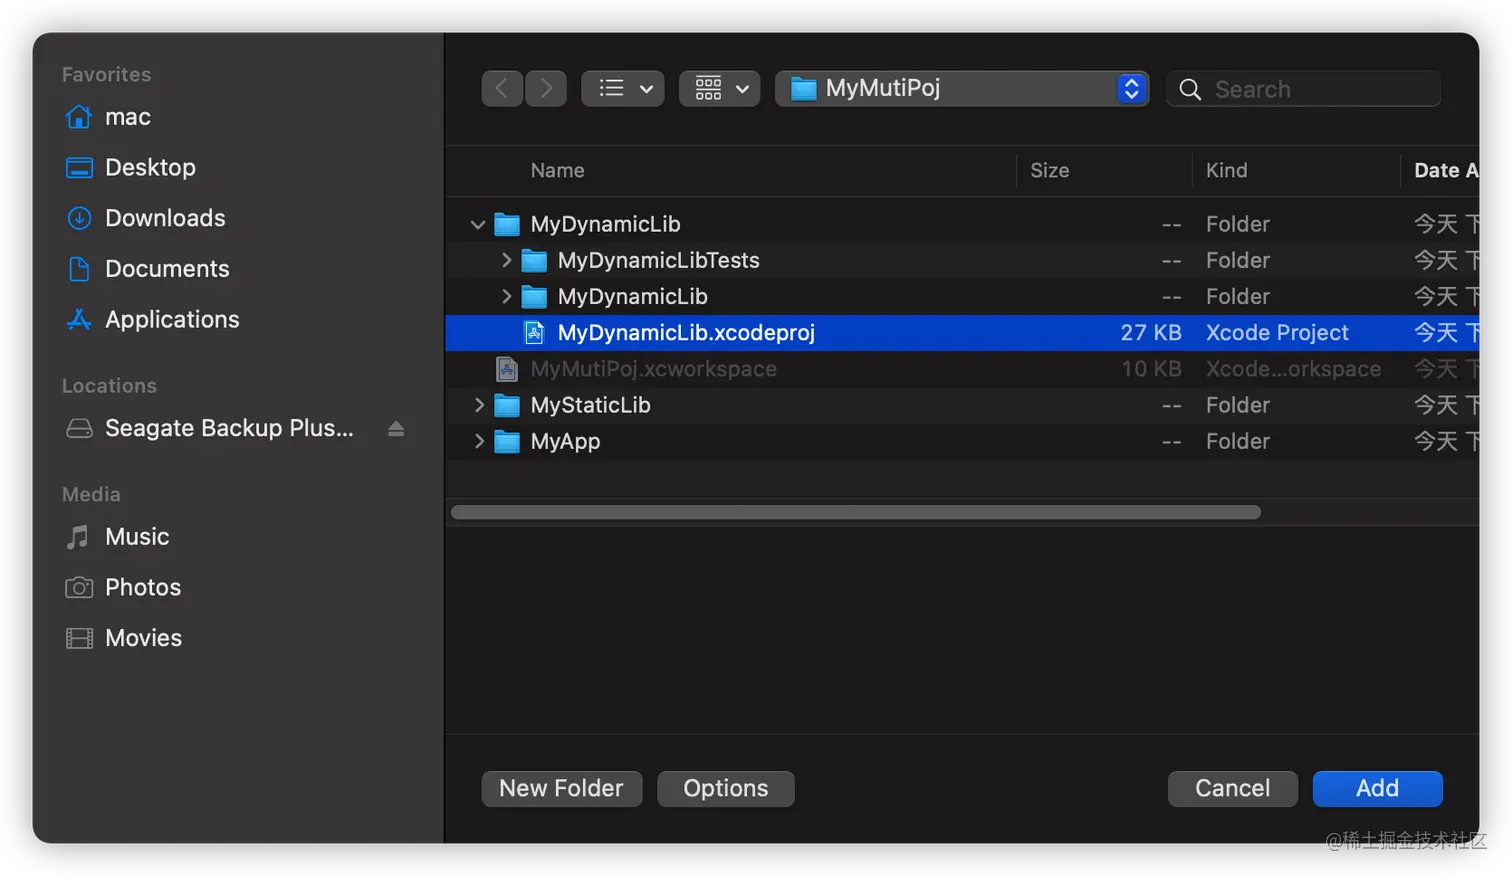
Task: Open Photos in the Media section
Action: pyautogui.click(x=144, y=588)
